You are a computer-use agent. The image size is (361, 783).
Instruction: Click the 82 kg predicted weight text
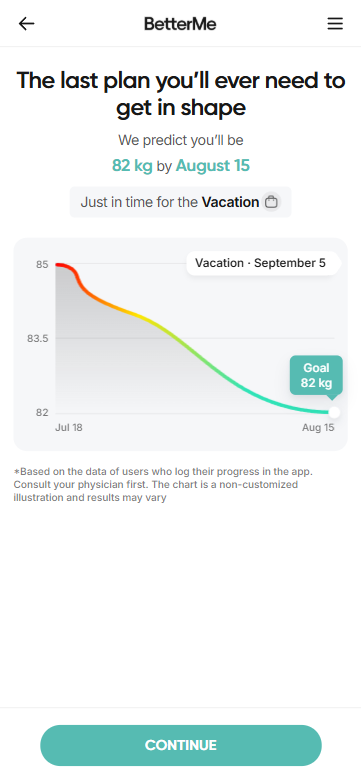(132, 165)
